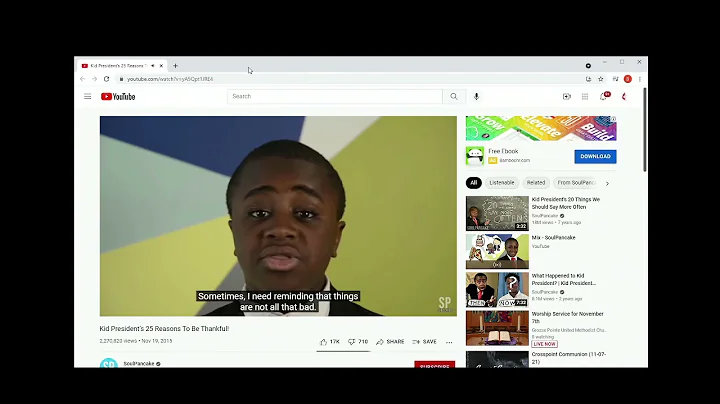This screenshot has height=404, width=720.
Task: Click the page vertical scrollbar
Action: [645, 130]
